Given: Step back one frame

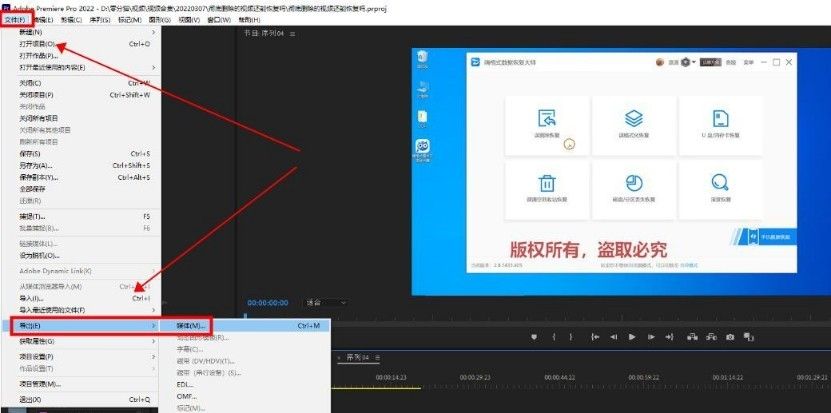Looking at the screenshot, I should pos(614,337).
